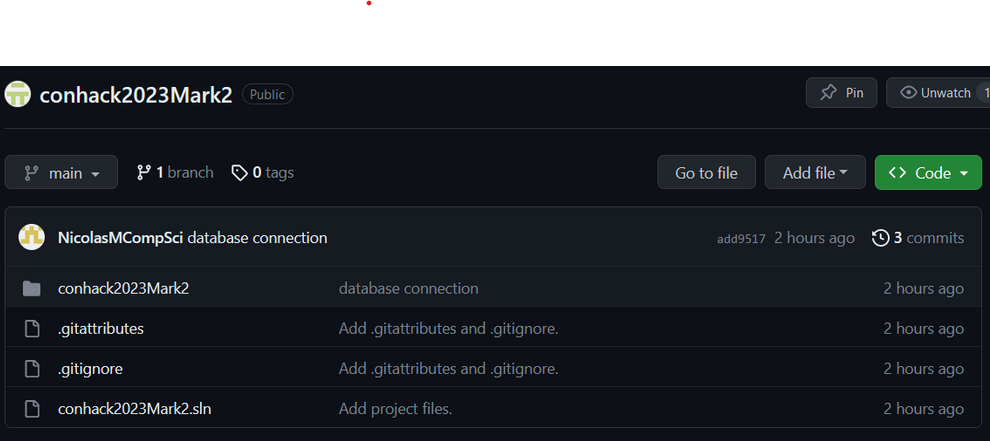990x441 pixels.
Task: Open the Add project files commit message
Action: tap(396, 409)
